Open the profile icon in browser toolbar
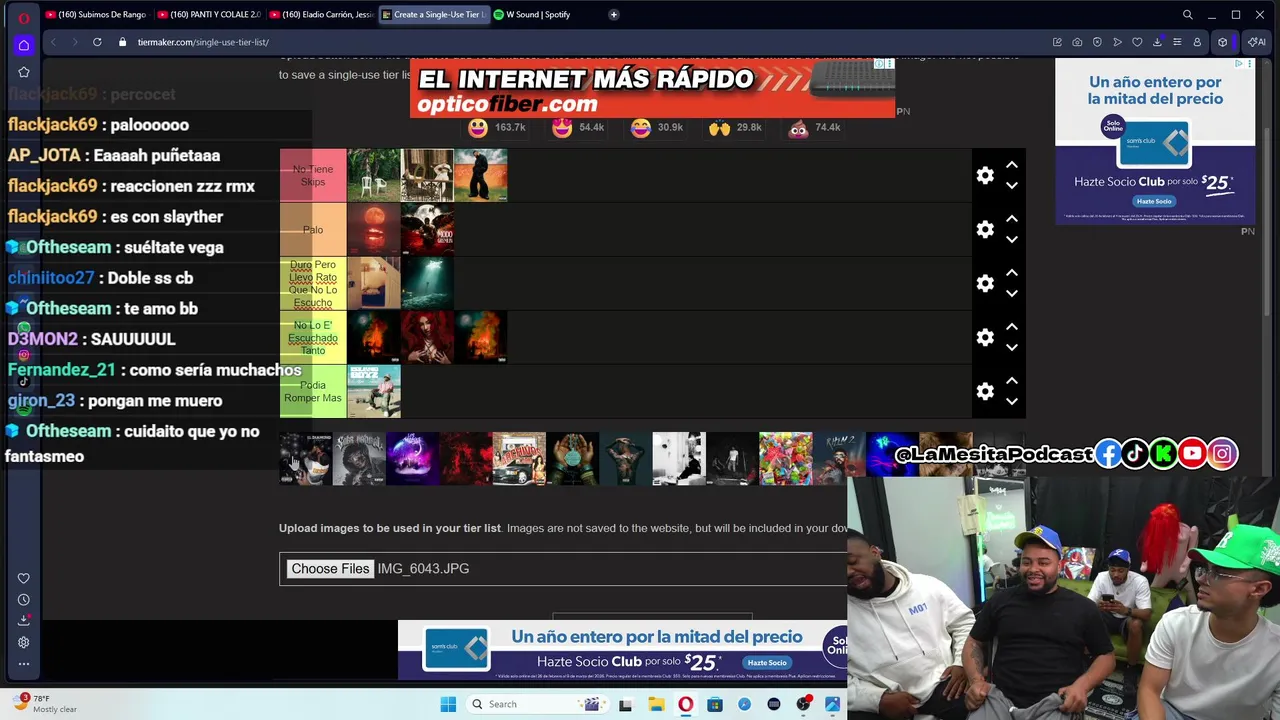Image resolution: width=1280 pixels, height=720 pixels. point(1197,42)
